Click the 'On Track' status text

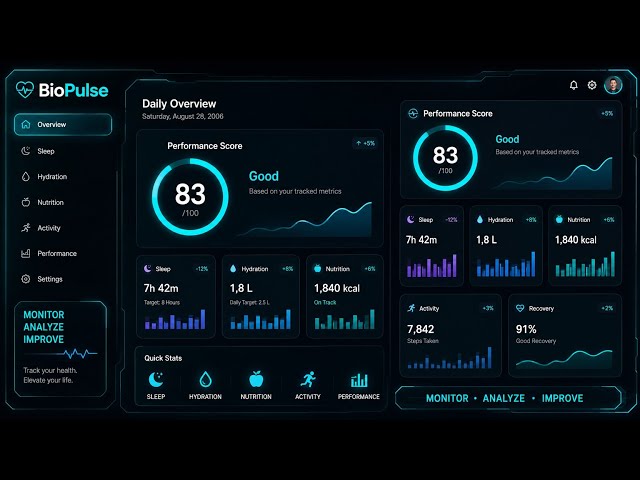pos(325,302)
